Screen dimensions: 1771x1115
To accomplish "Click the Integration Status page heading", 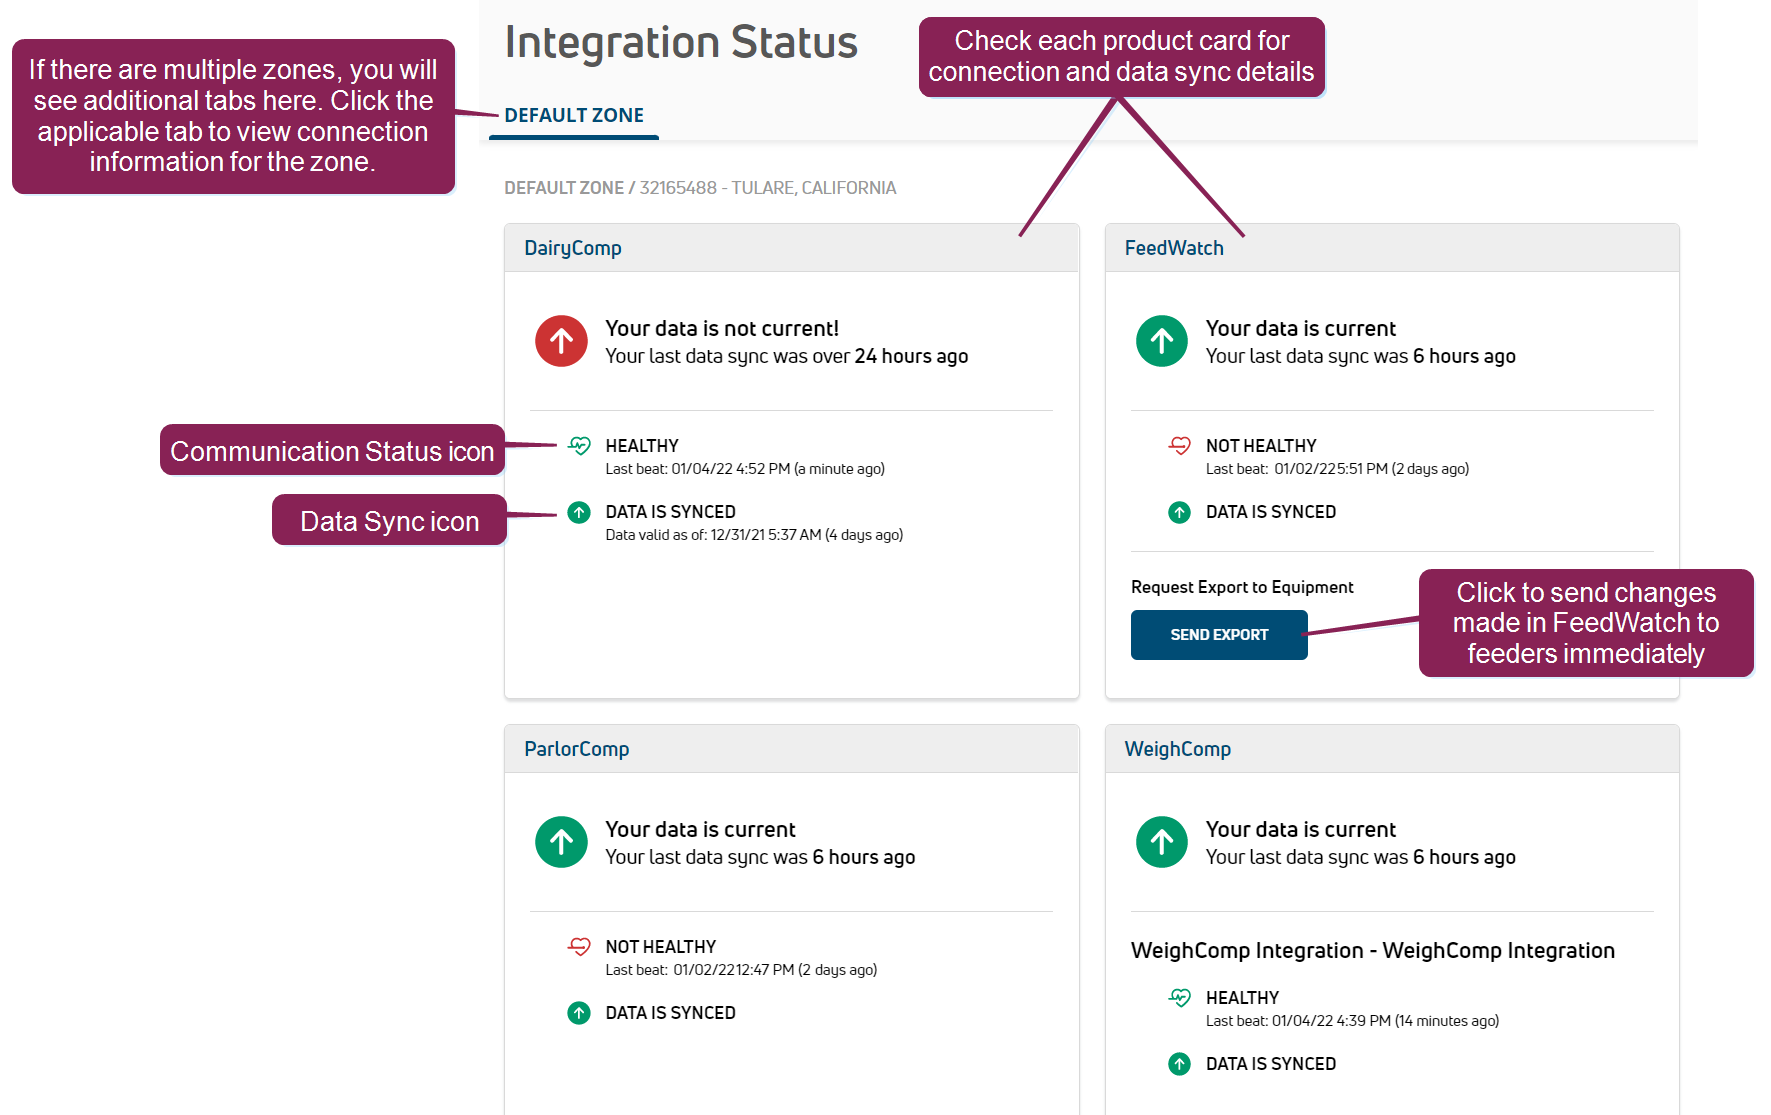I will (681, 43).
